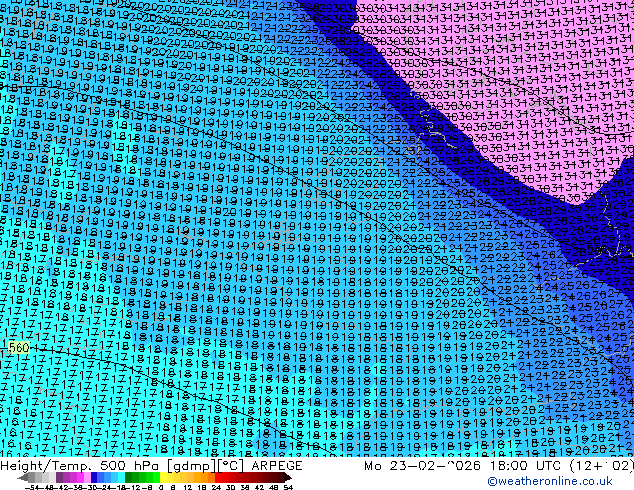Click the dark maroon right arrow end of the color scale

coord(288,477)
